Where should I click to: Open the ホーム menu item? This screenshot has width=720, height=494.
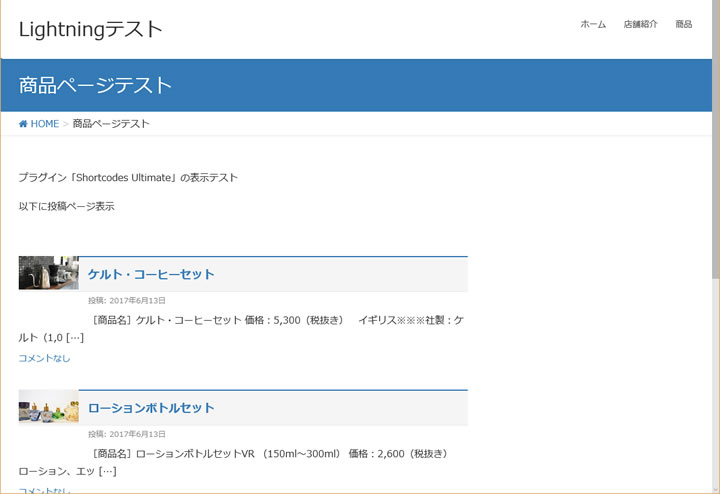593,24
